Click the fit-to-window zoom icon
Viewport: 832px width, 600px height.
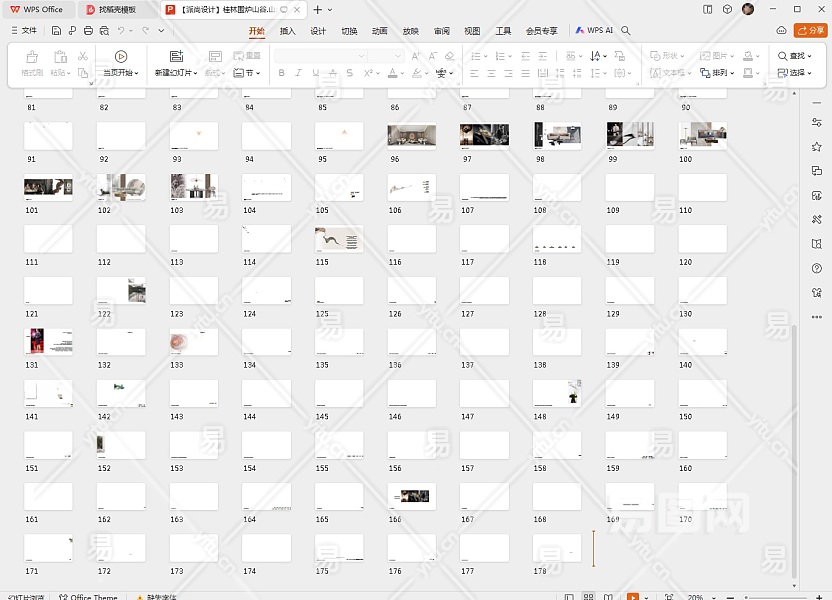coord(669,597)
